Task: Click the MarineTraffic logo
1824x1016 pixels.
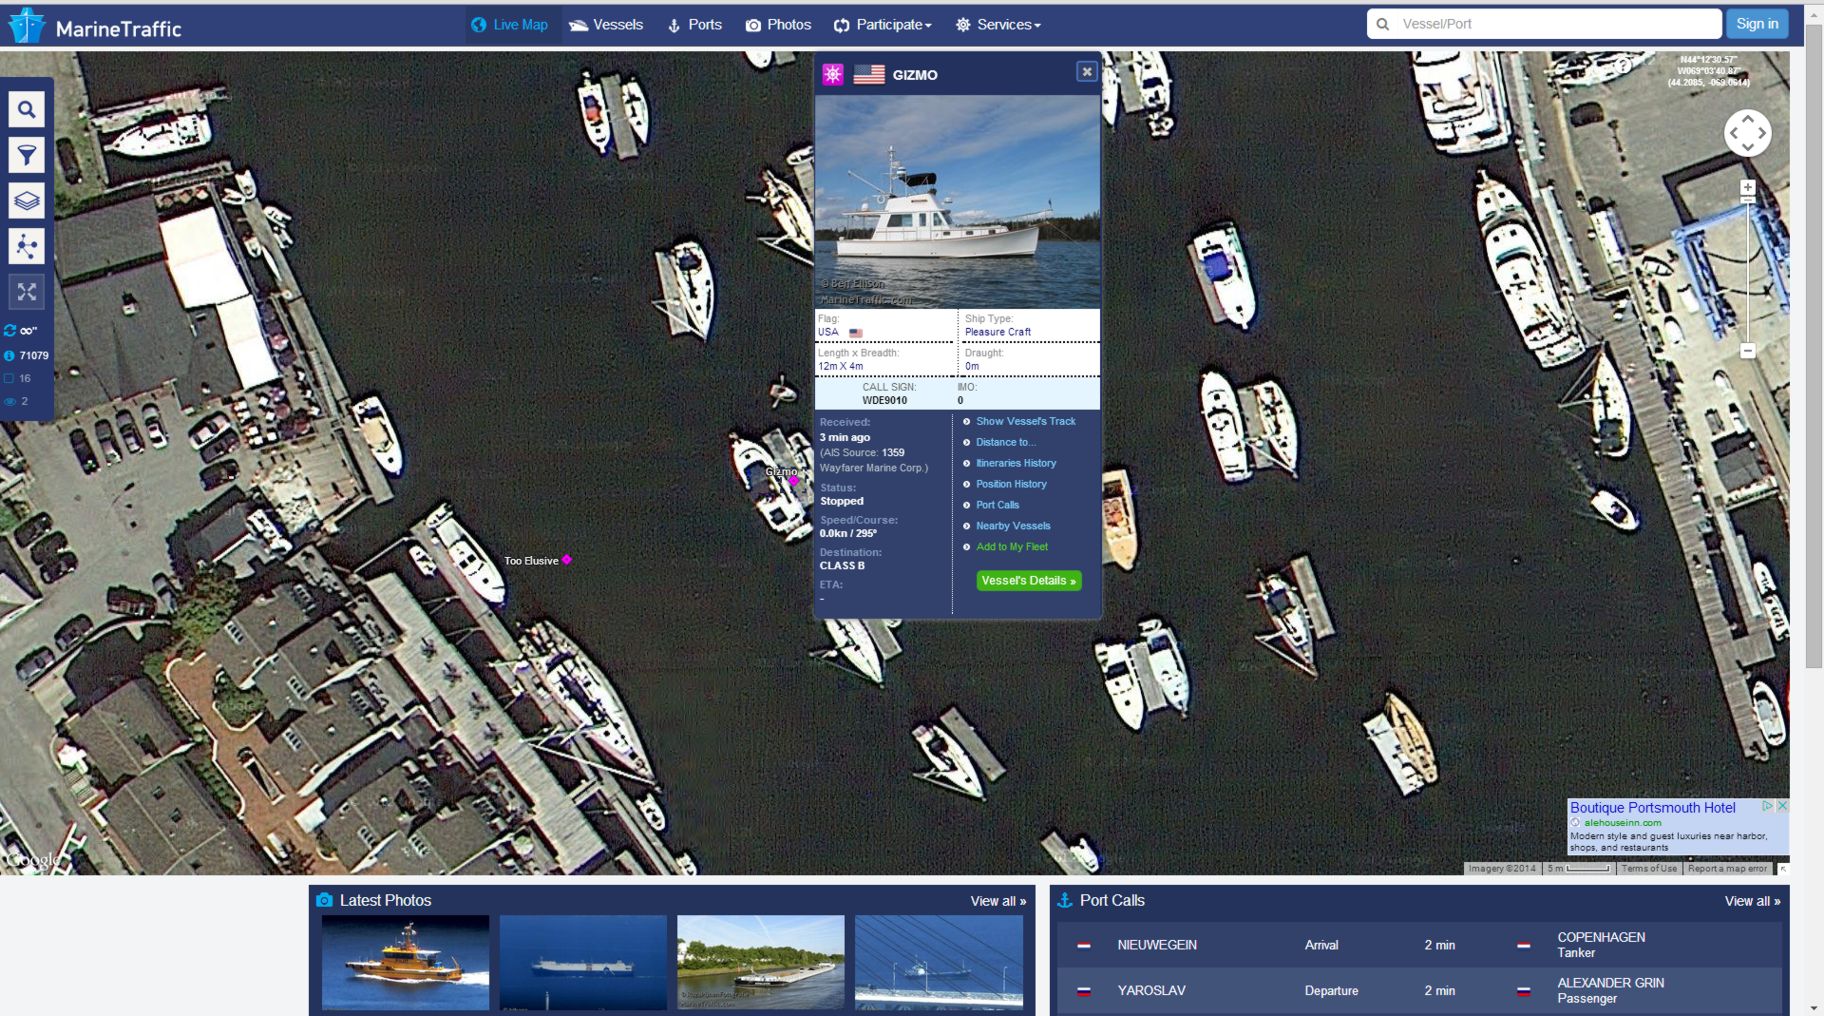Action: (x=95, y=26)
